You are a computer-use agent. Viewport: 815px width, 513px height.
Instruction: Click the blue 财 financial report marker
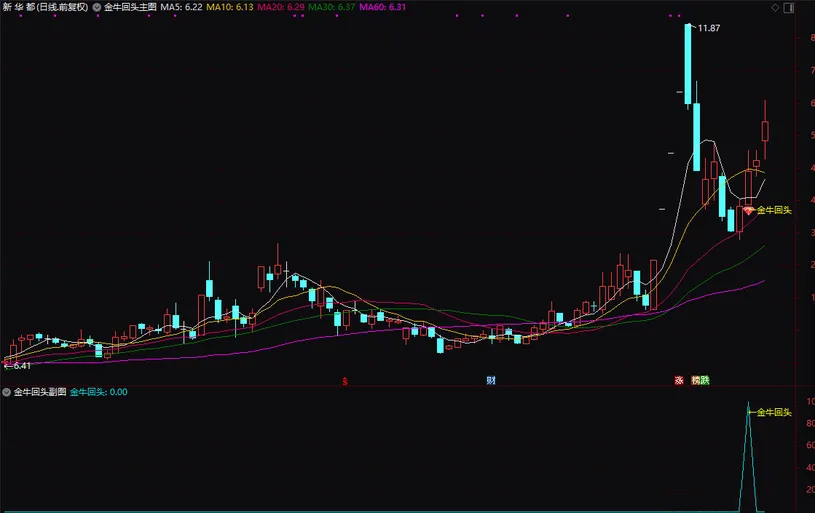pyautogui.click(x=491, y=381)
